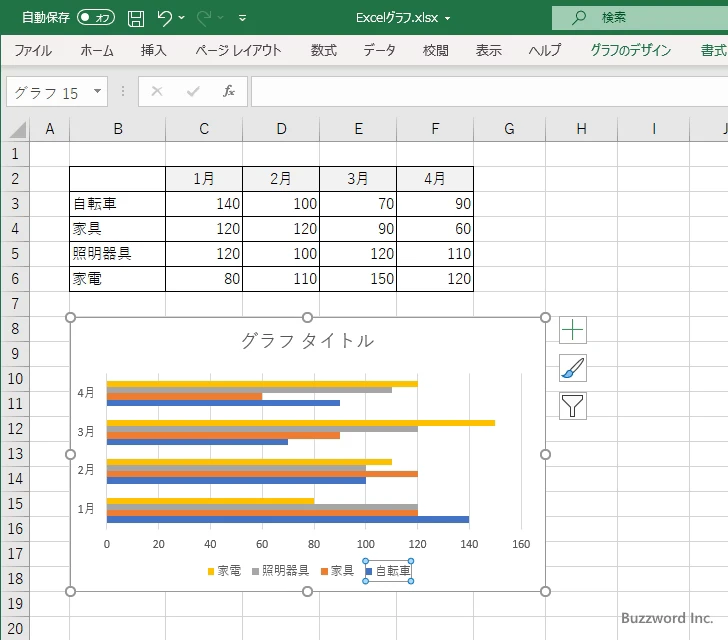
Task: Click the 家具 legend entry
Action: pos(338,571)
